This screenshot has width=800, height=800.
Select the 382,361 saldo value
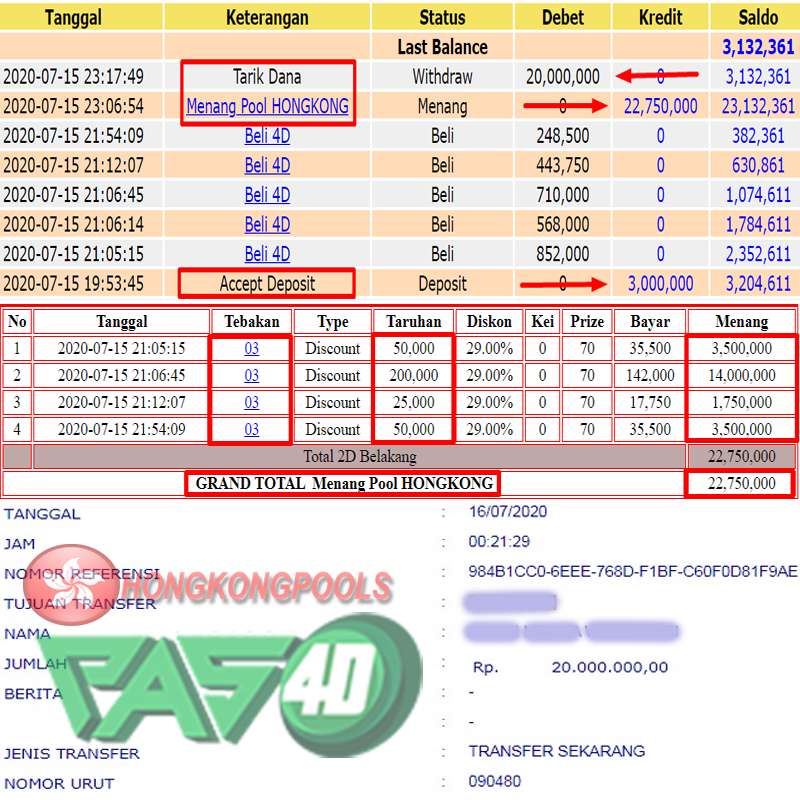[x=758, y=136]
